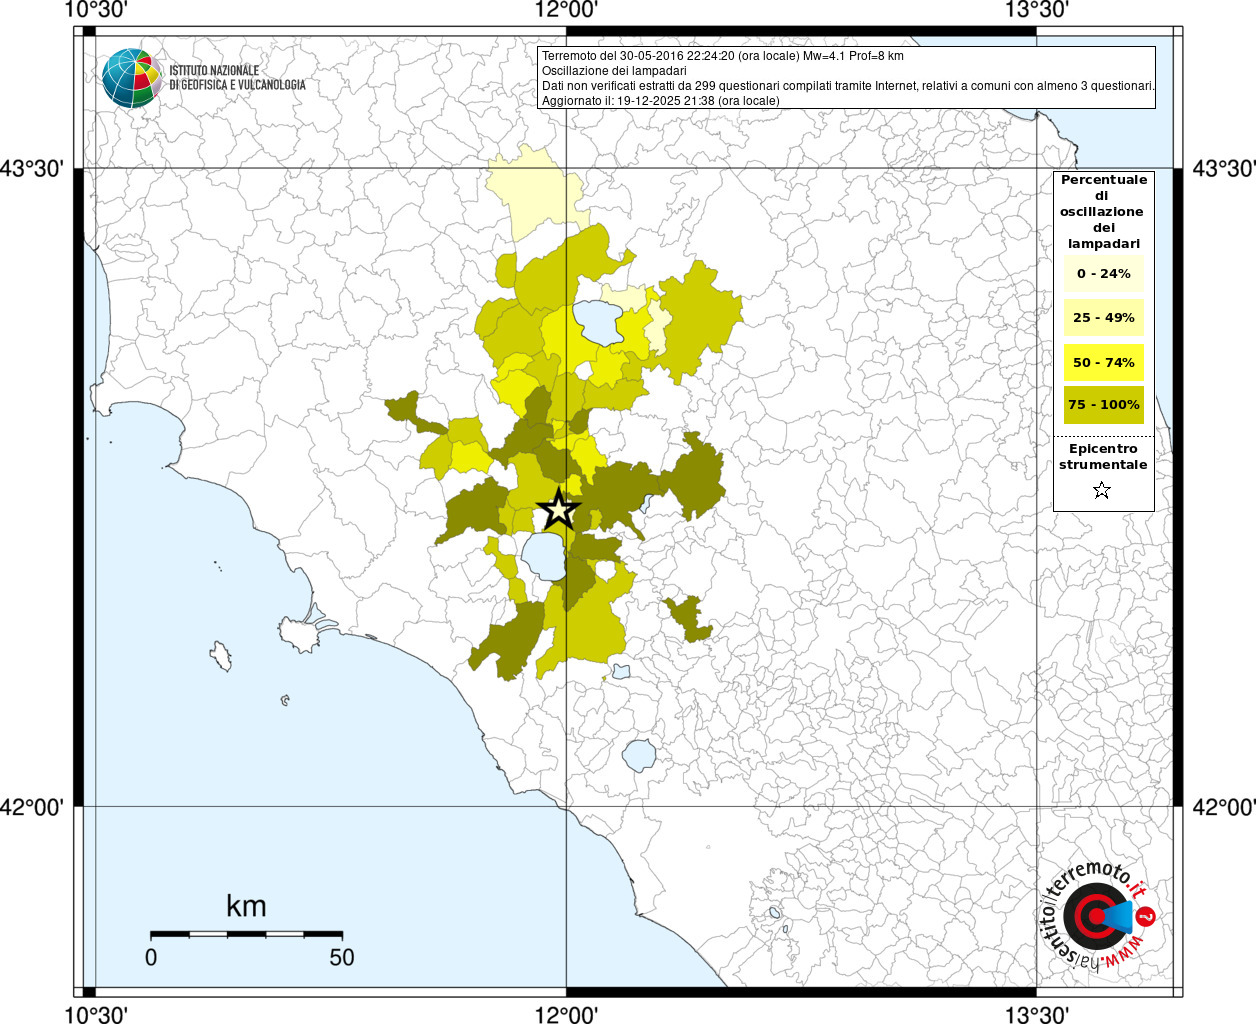Select the 0 - 24% legend swatch
The image size is (1256, 1024).
1103,274
